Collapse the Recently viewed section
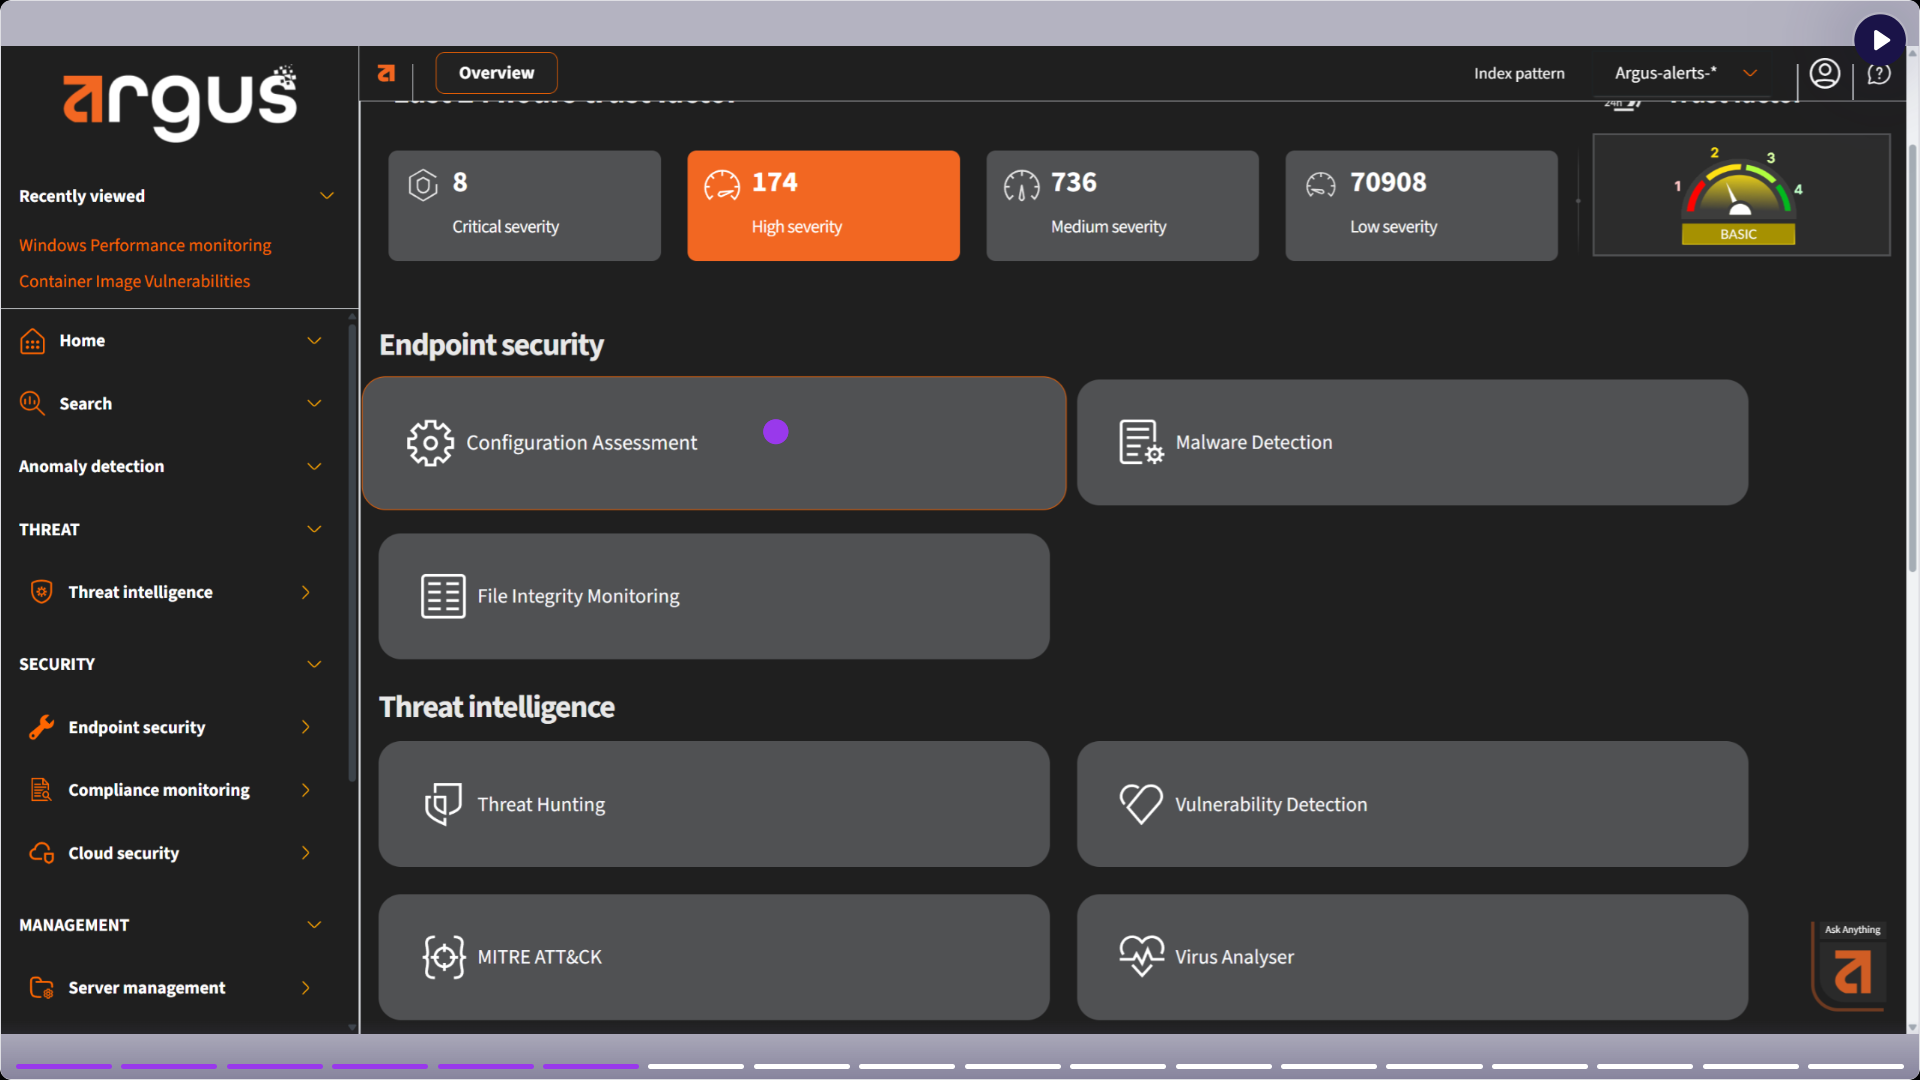Viewport: 1920px width, 1080px height. (x=326, y=196)
